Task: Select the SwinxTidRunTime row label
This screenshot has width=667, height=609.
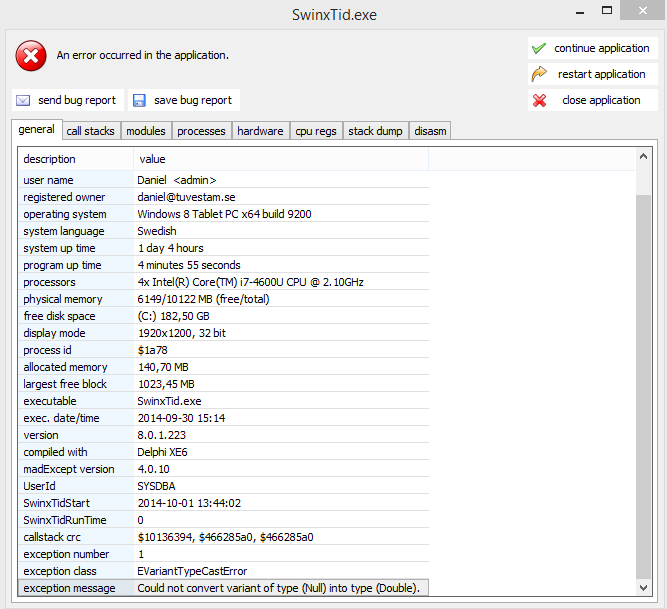Action: [x=65, y=520]
